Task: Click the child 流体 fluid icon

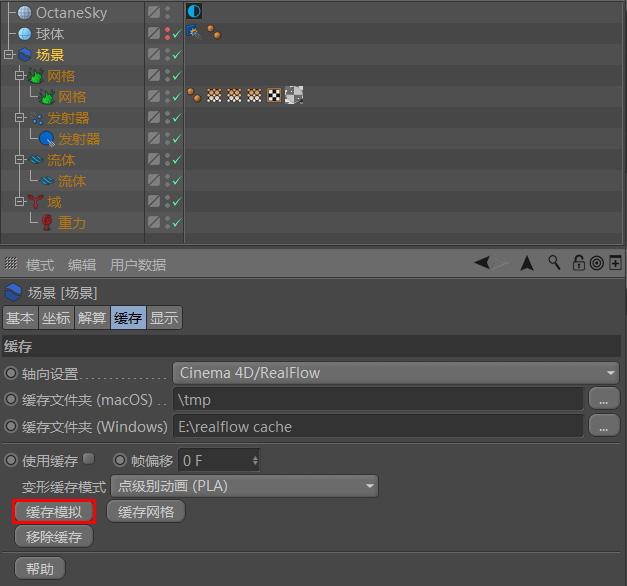Action: coord(47,181)
